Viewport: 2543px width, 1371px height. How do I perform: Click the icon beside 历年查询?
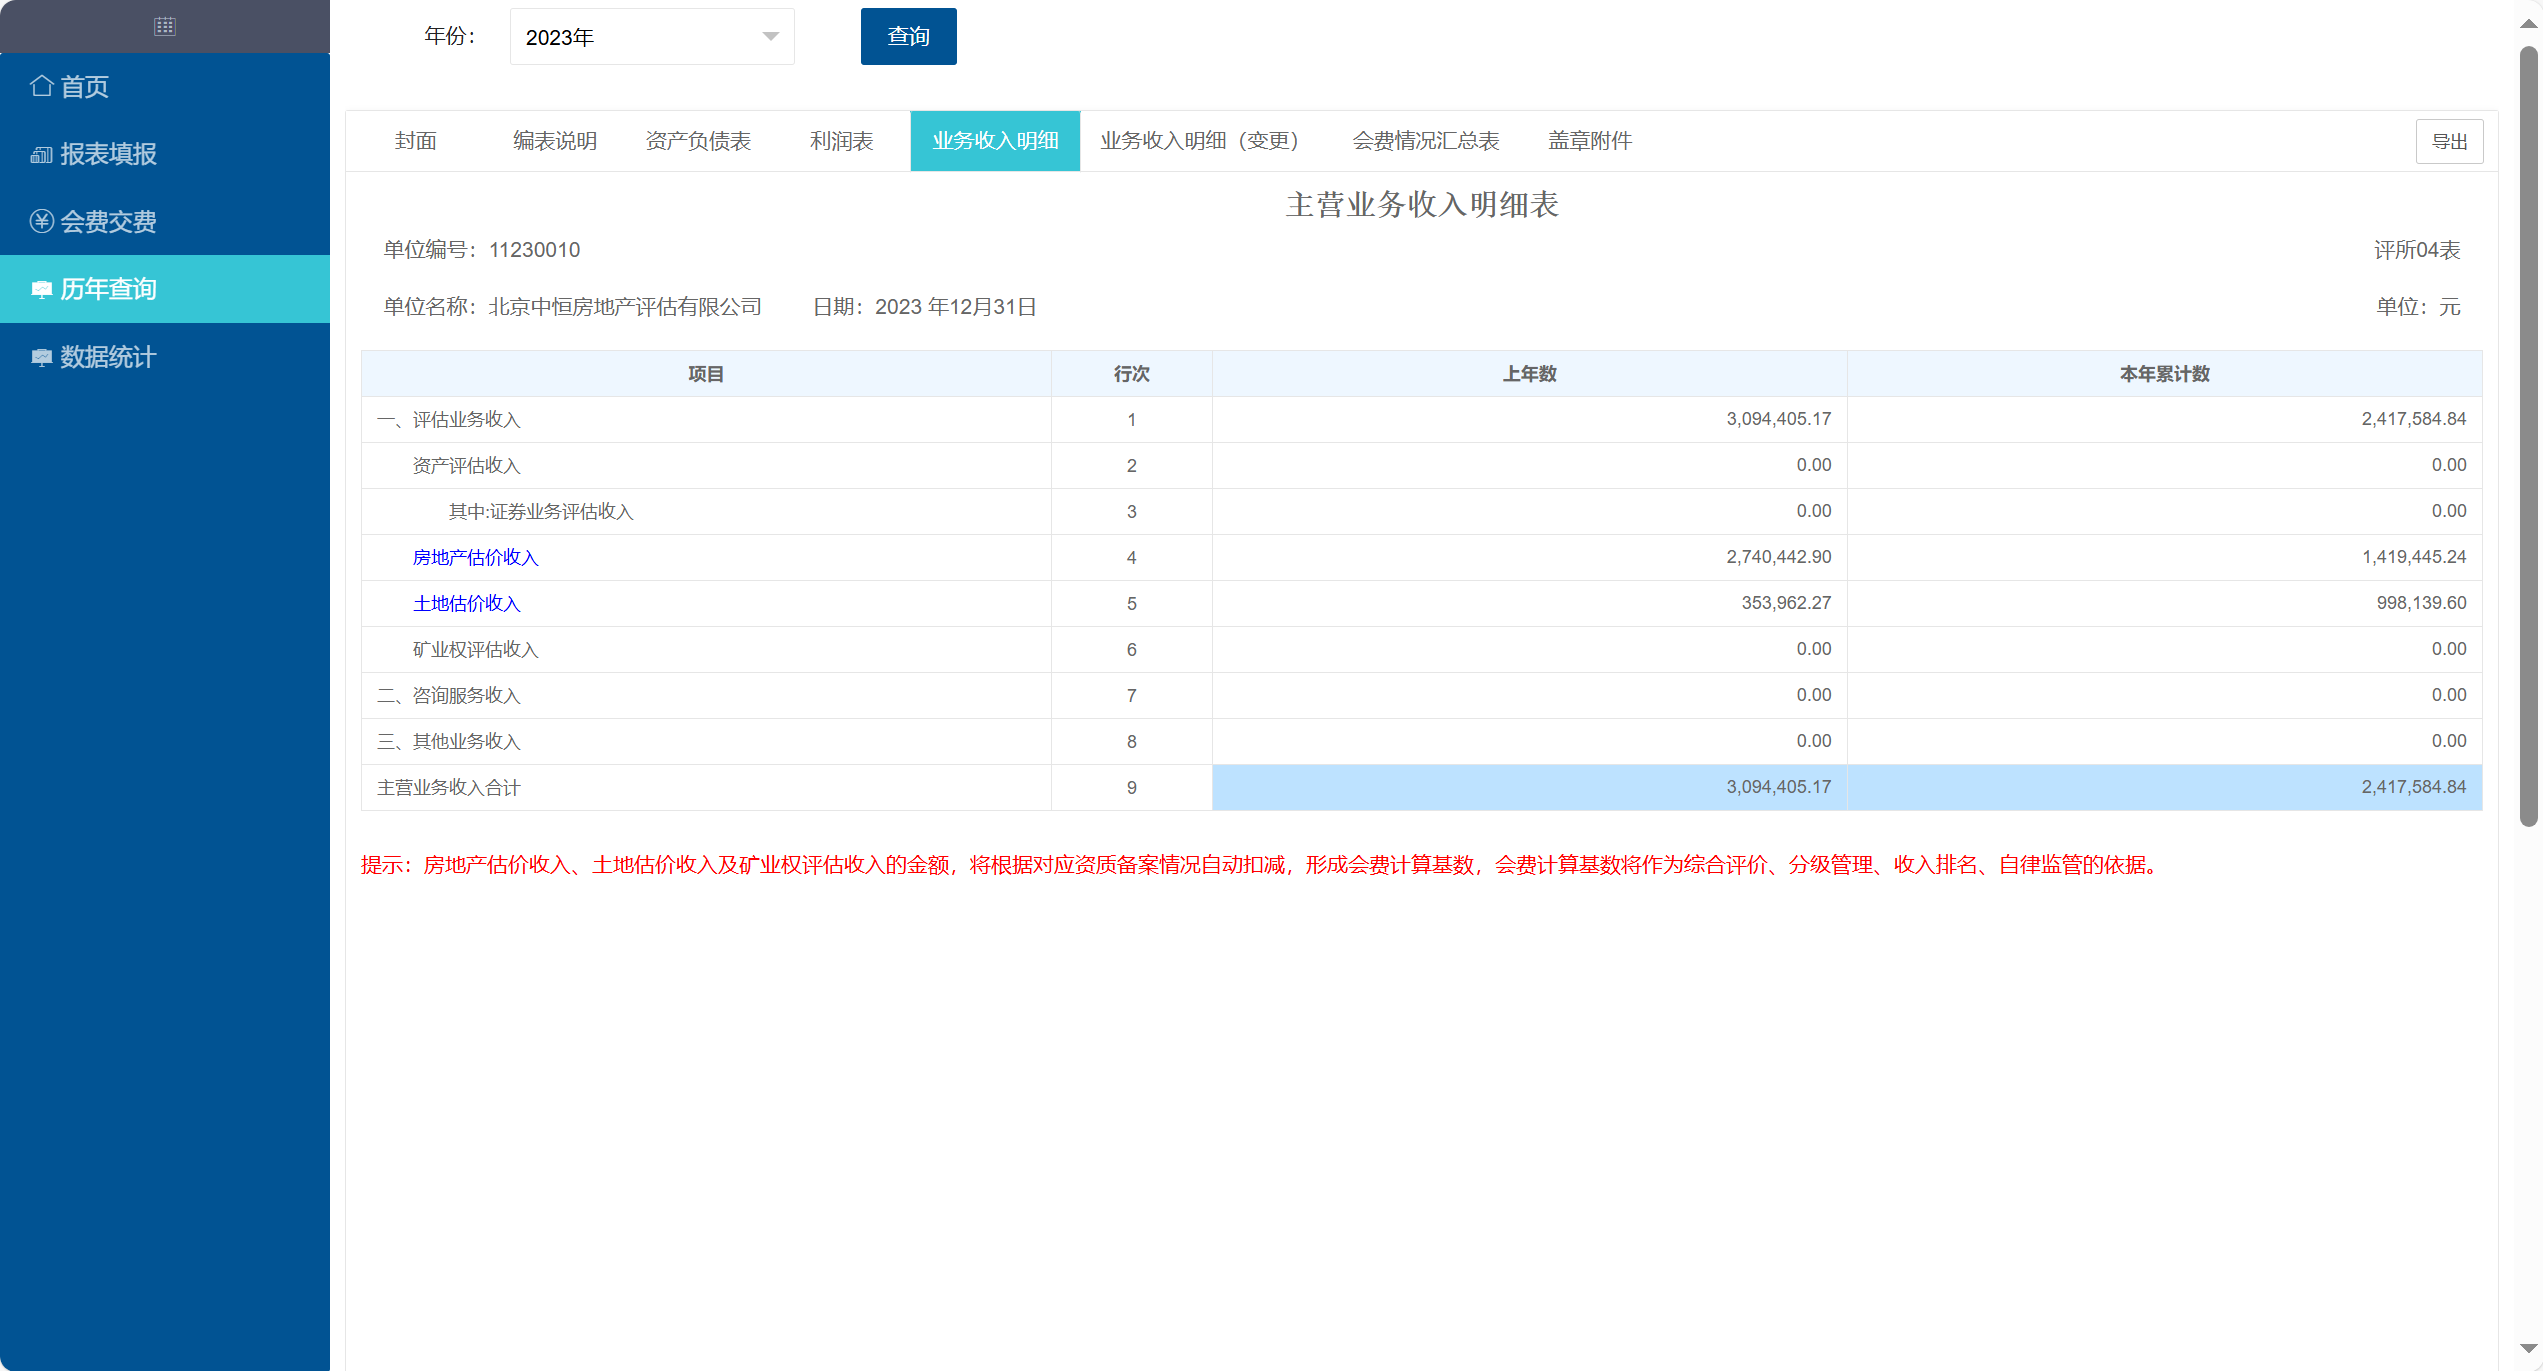41,289
